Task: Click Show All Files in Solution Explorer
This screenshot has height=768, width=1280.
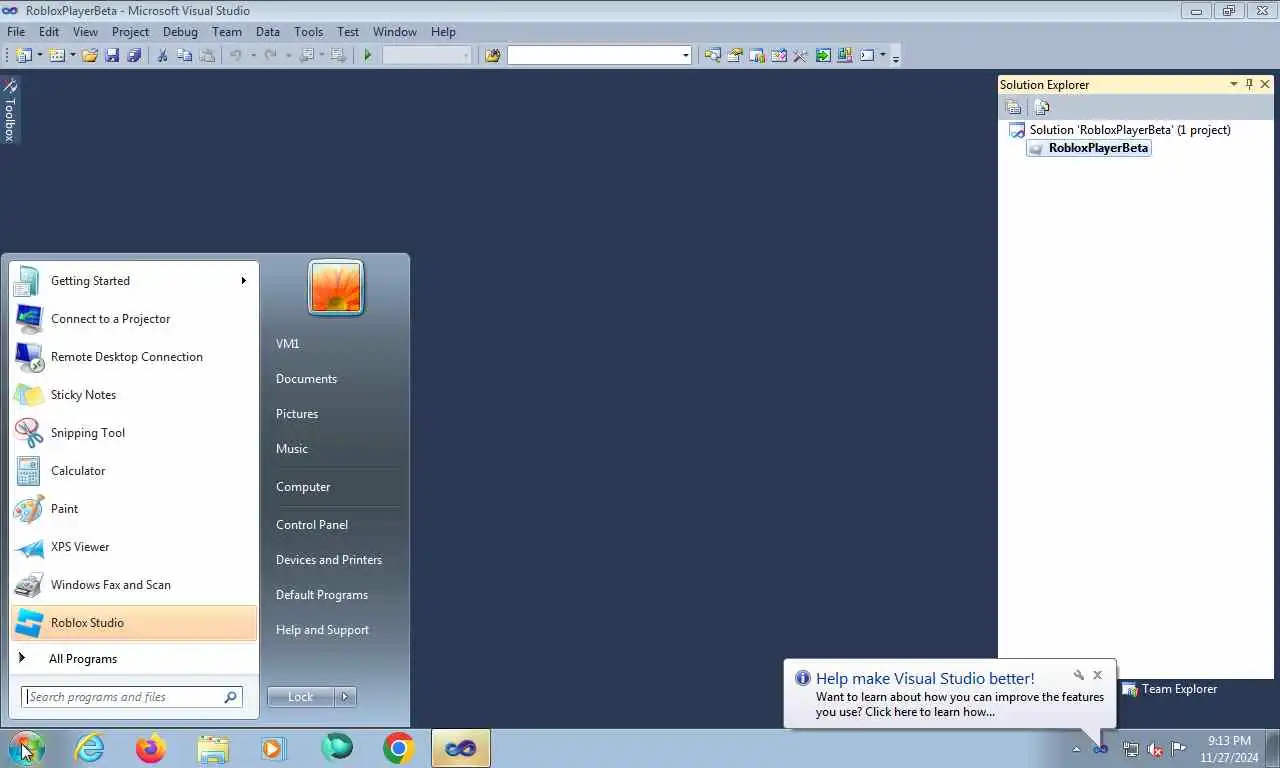Action: (1042, 108)
